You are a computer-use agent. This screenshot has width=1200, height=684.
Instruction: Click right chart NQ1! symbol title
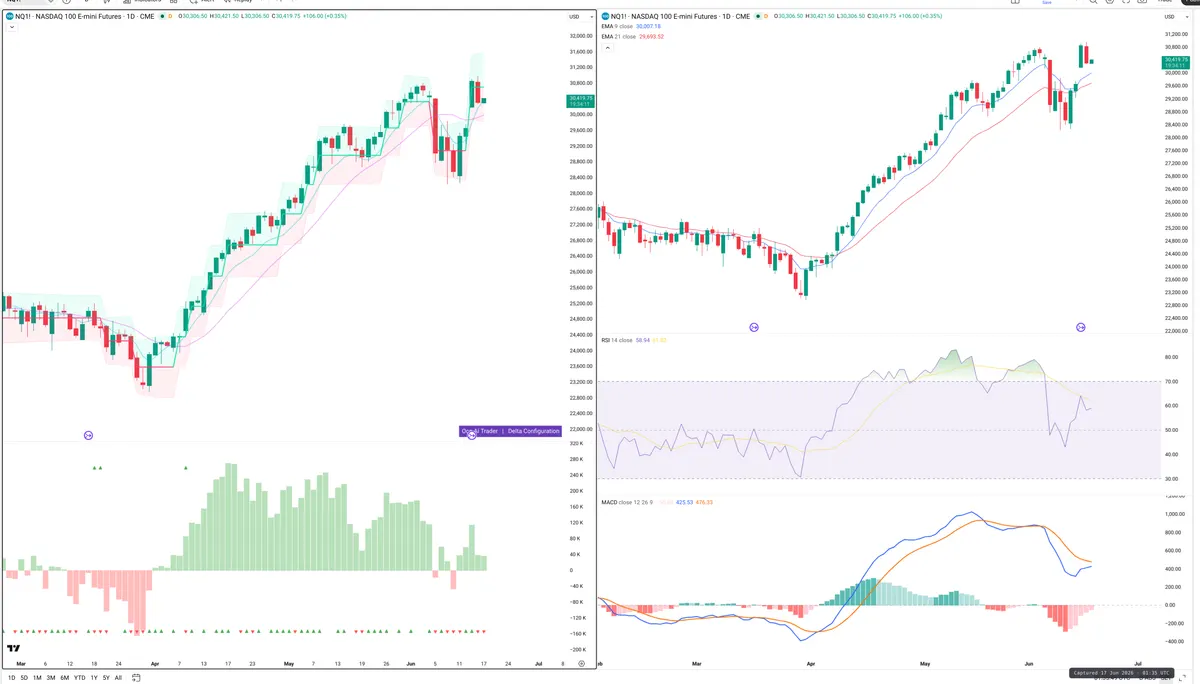click(x=681, y=16)
